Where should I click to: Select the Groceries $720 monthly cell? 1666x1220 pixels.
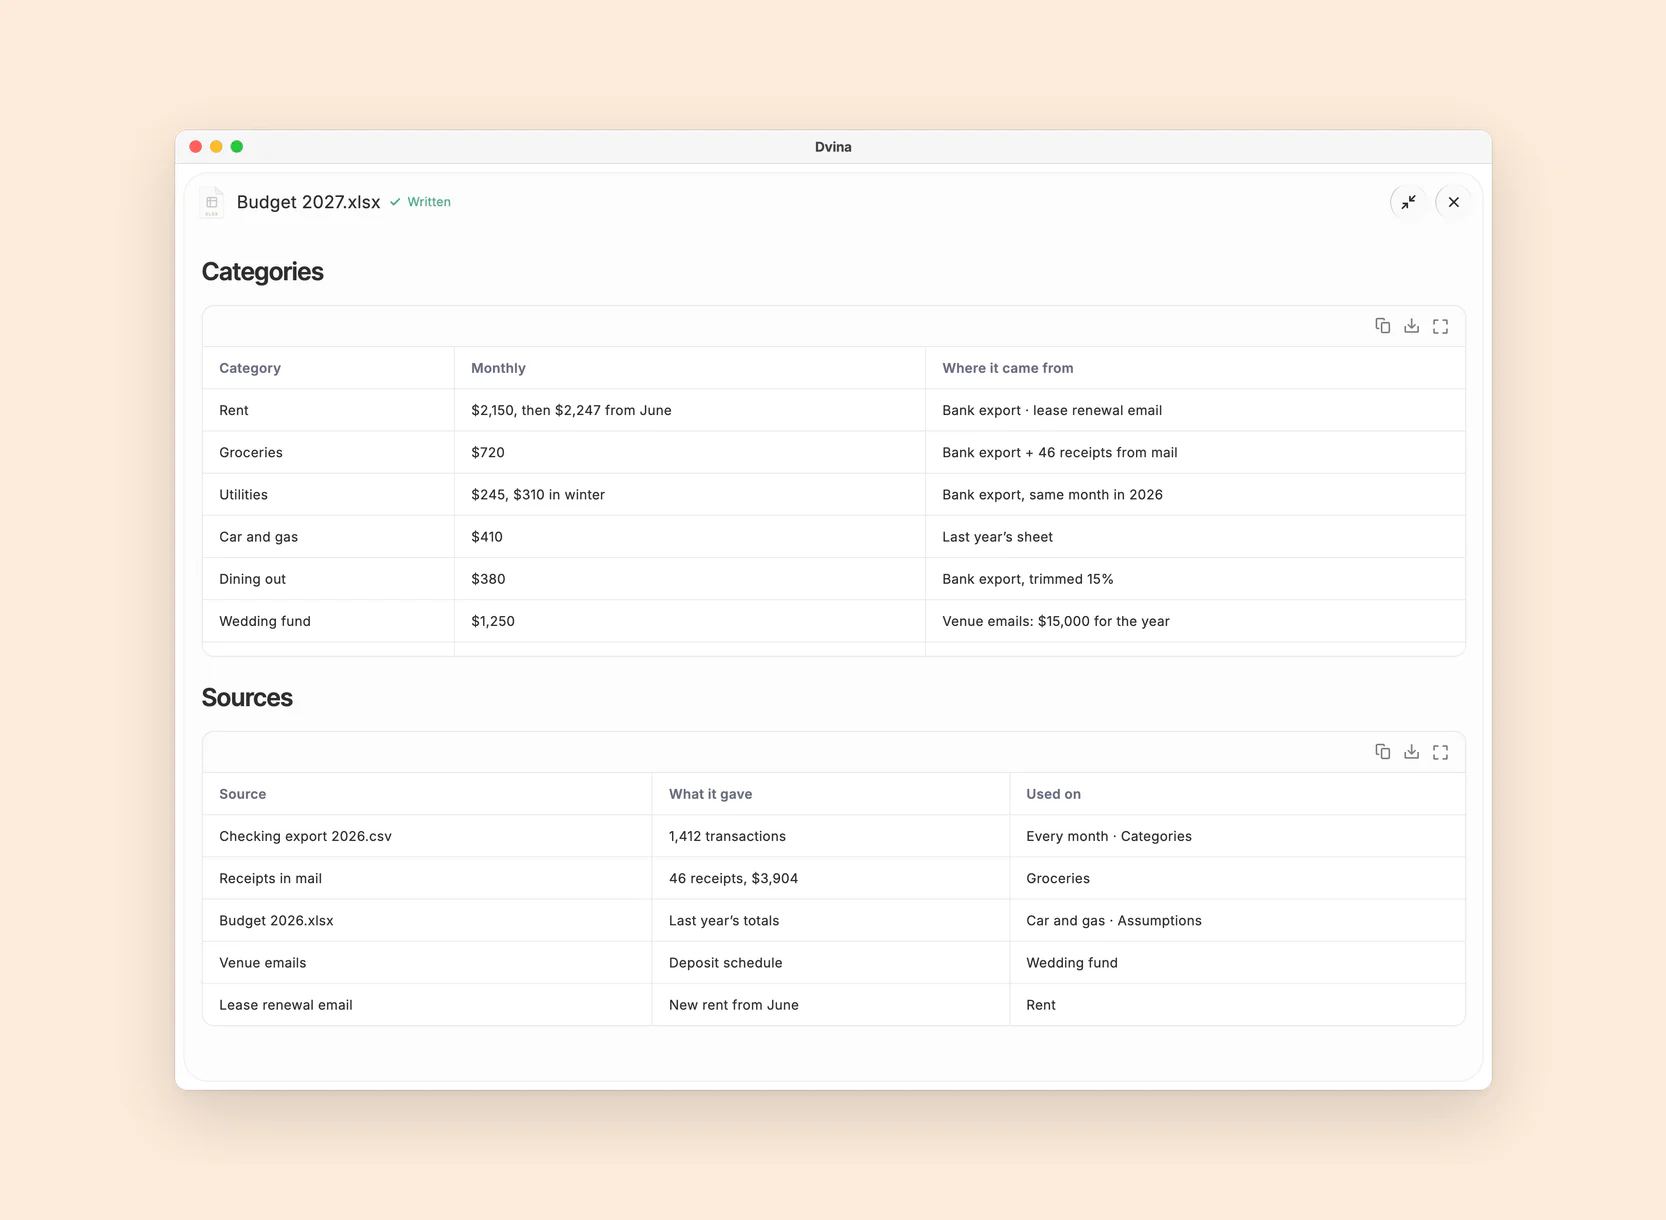[689, 452]
